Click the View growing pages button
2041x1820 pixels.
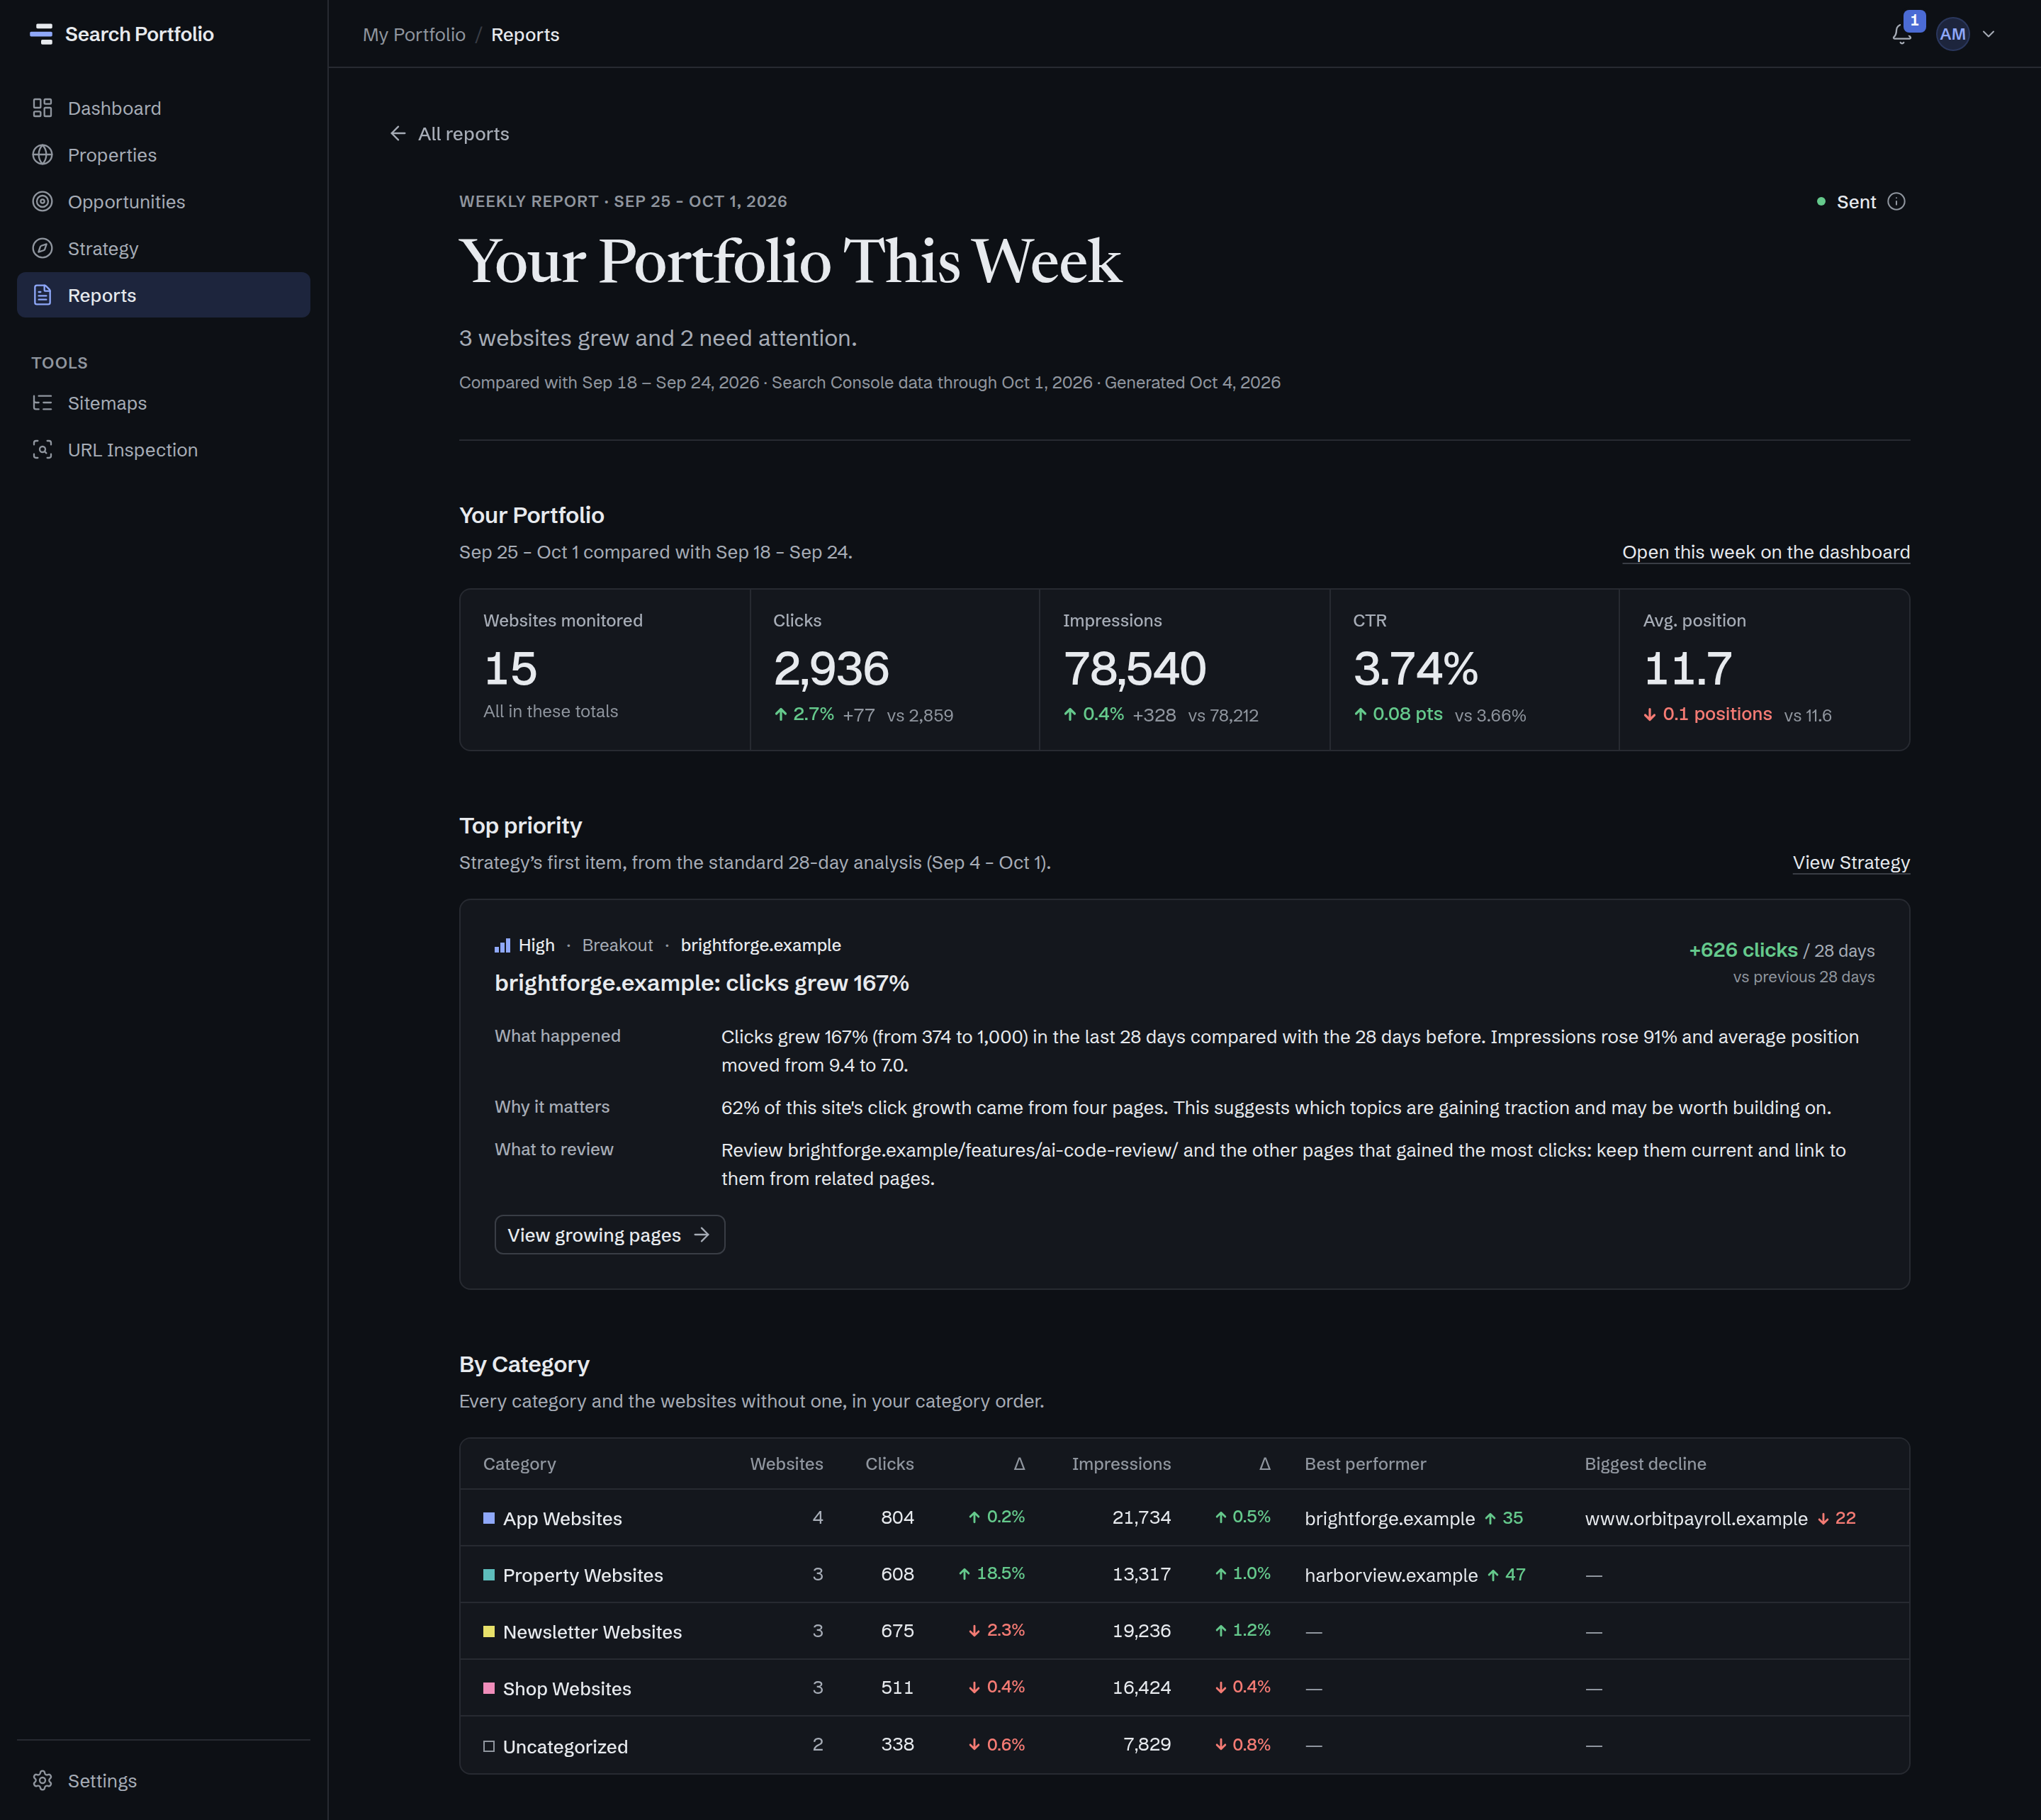(609, 1235)
